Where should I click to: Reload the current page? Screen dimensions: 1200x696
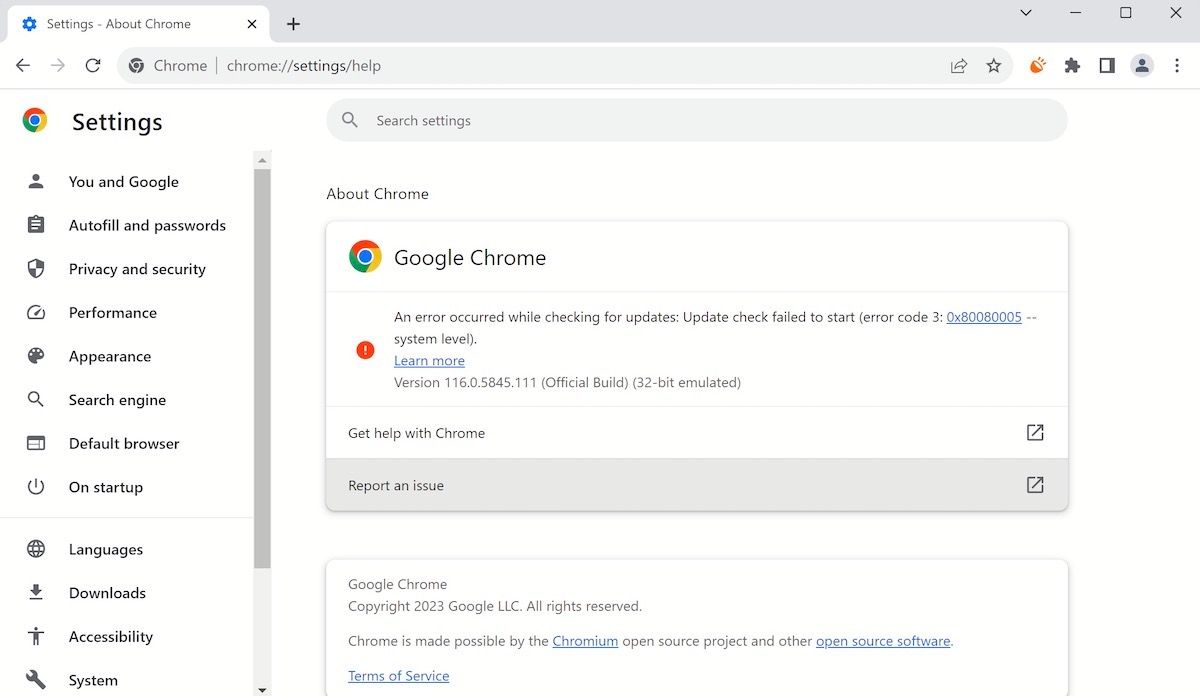pyautogui.click(x=93, y=65)
